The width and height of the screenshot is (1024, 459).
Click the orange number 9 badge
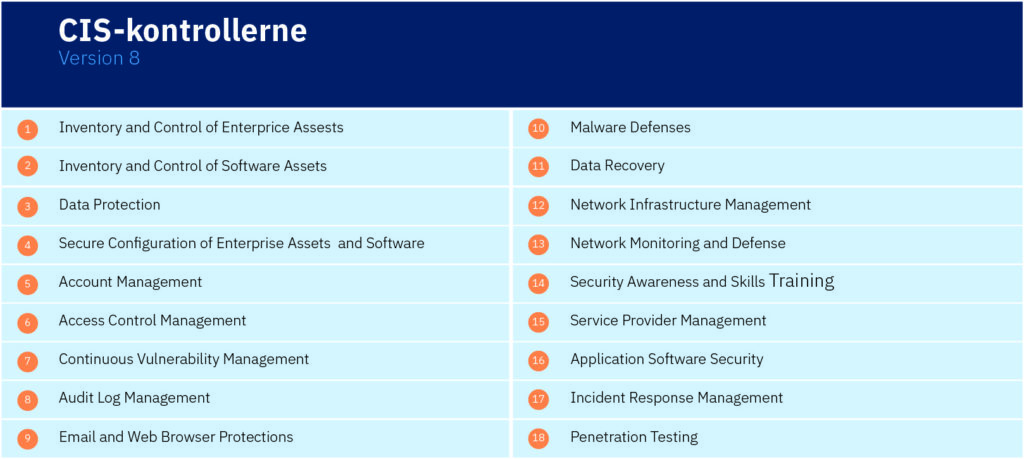(27, 438)
